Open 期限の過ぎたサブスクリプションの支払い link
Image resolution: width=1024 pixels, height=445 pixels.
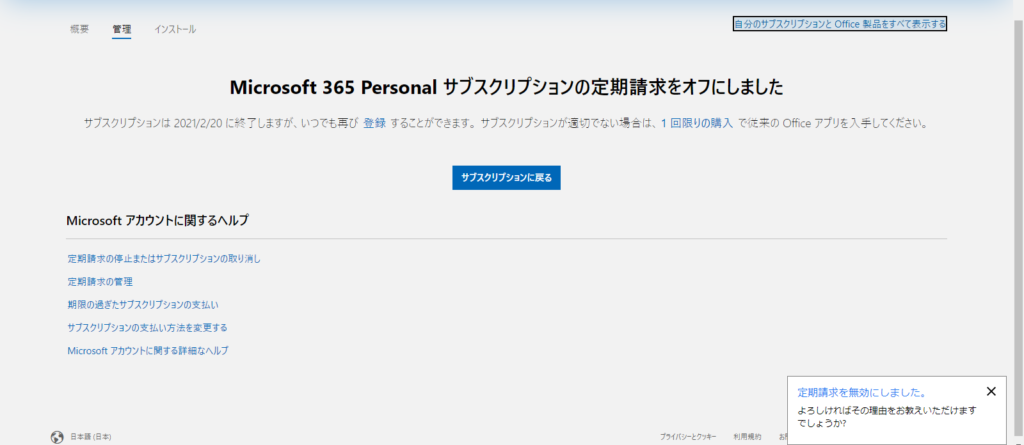pos(143,305)
